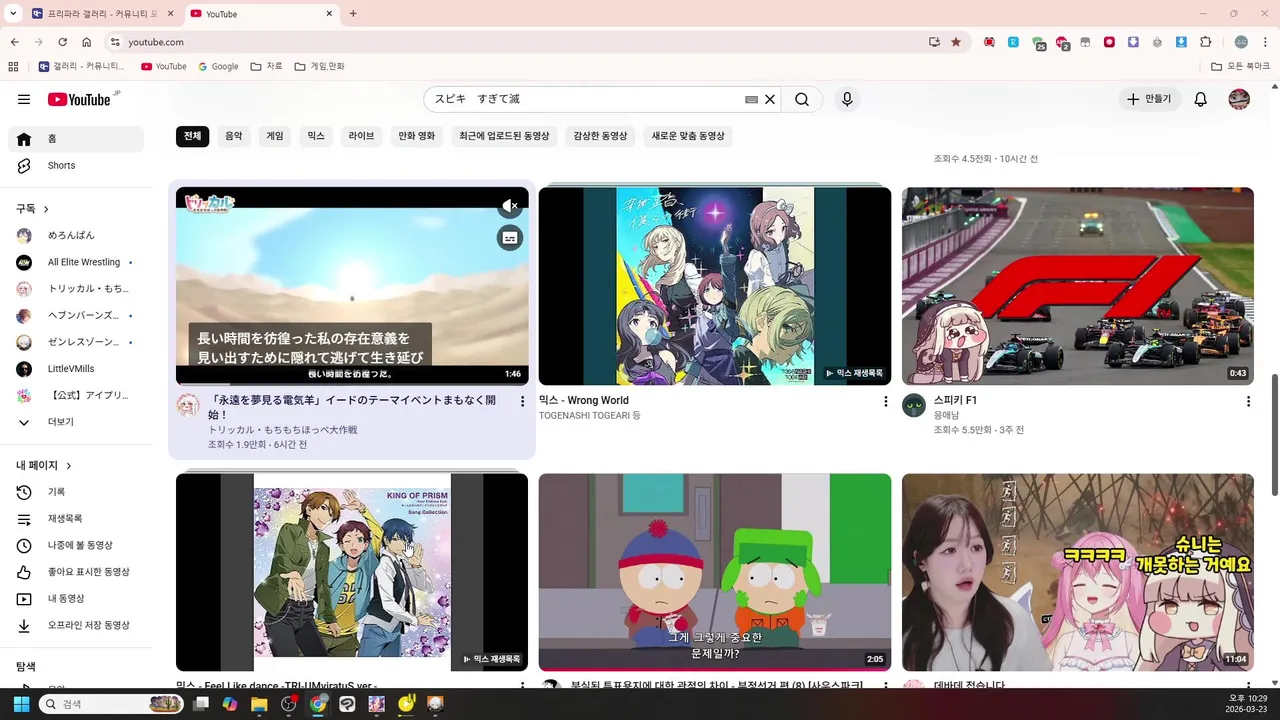Bookmark the page with the star
This screenshot has height=720, width=1280.
(956, 42)
